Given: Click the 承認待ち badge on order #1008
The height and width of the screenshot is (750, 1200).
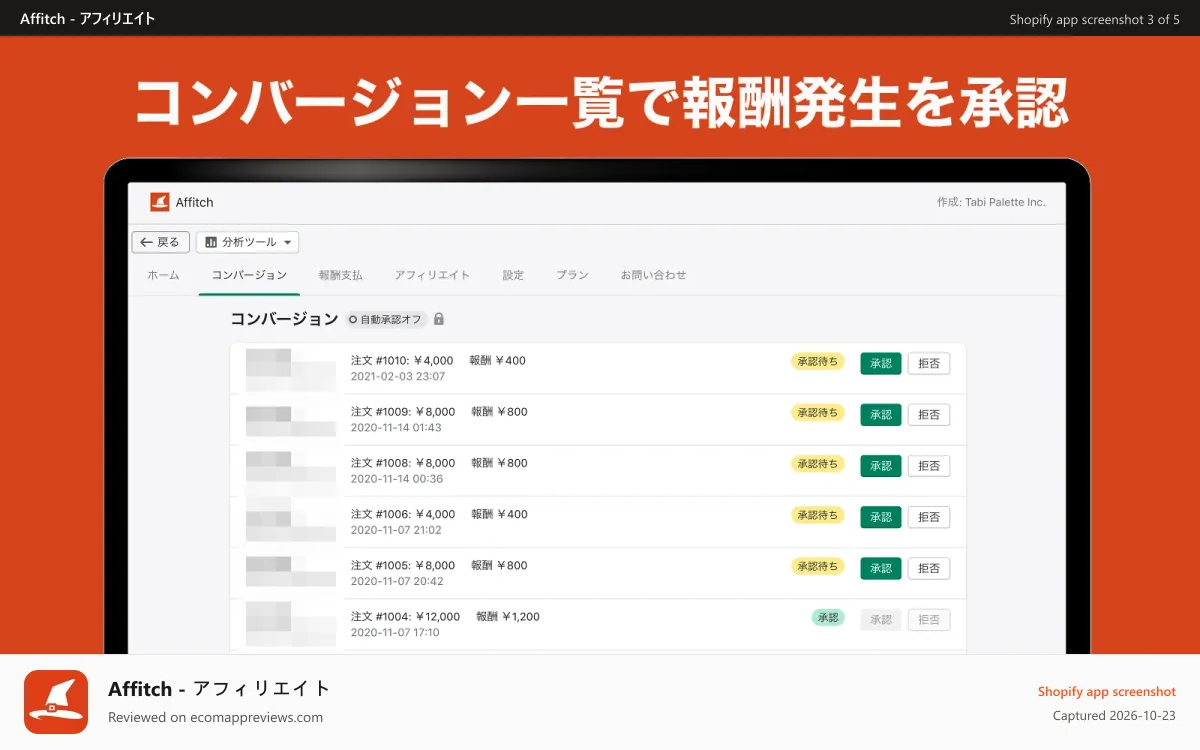Looking at the screenshot, I should 818,463.
